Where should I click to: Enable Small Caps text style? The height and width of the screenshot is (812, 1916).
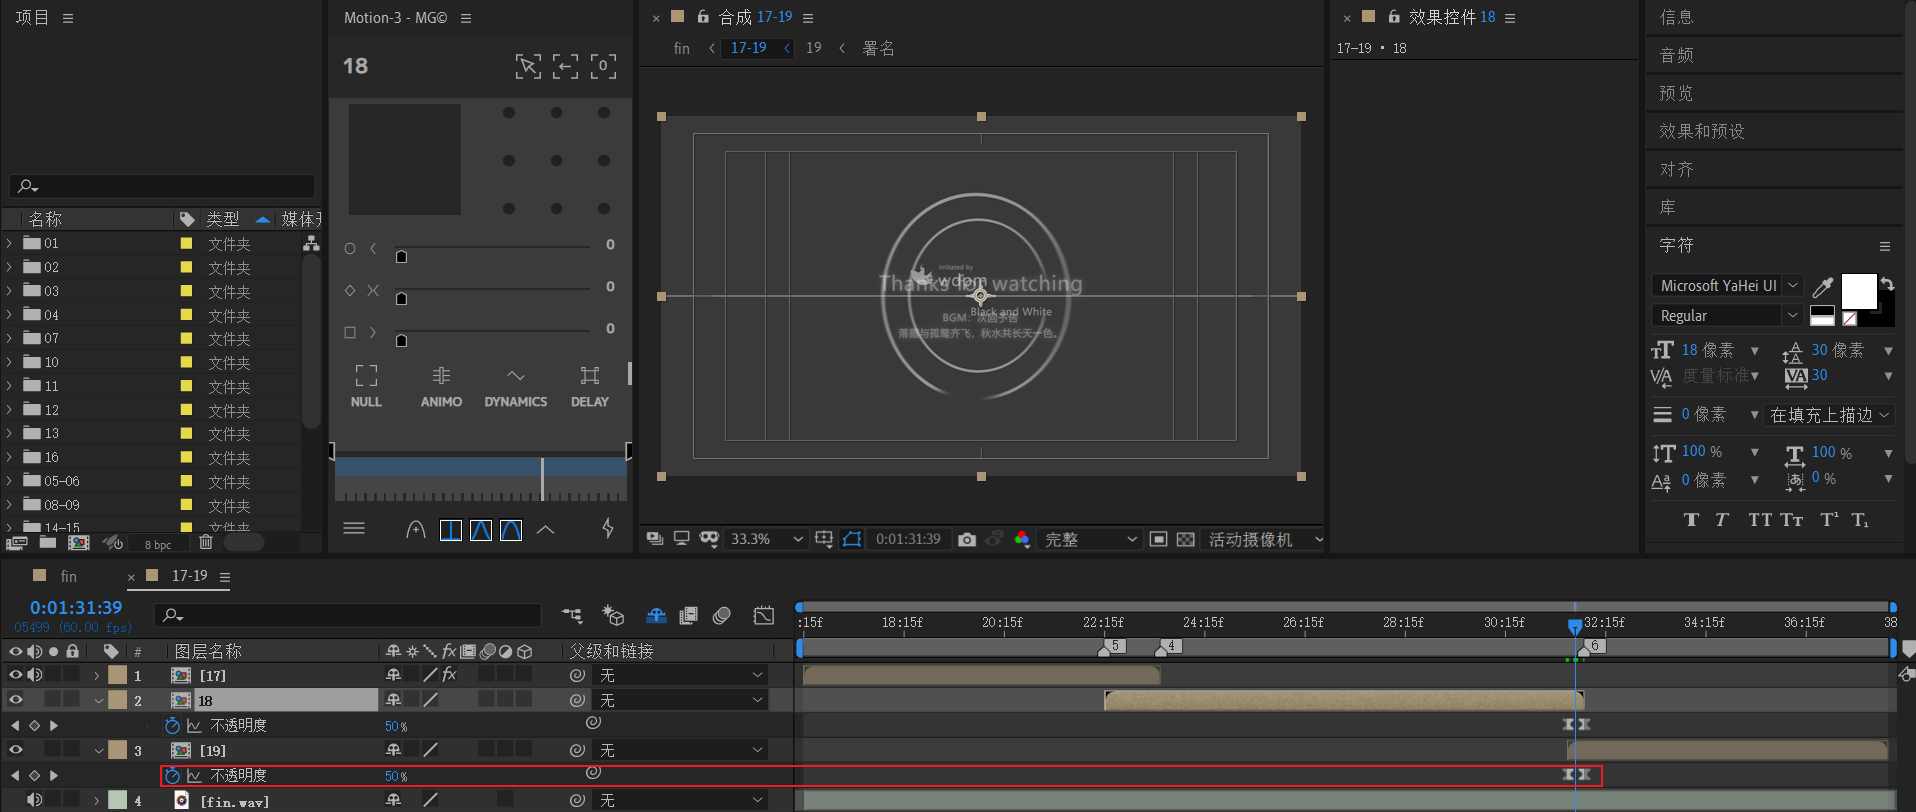(1791, 519)
